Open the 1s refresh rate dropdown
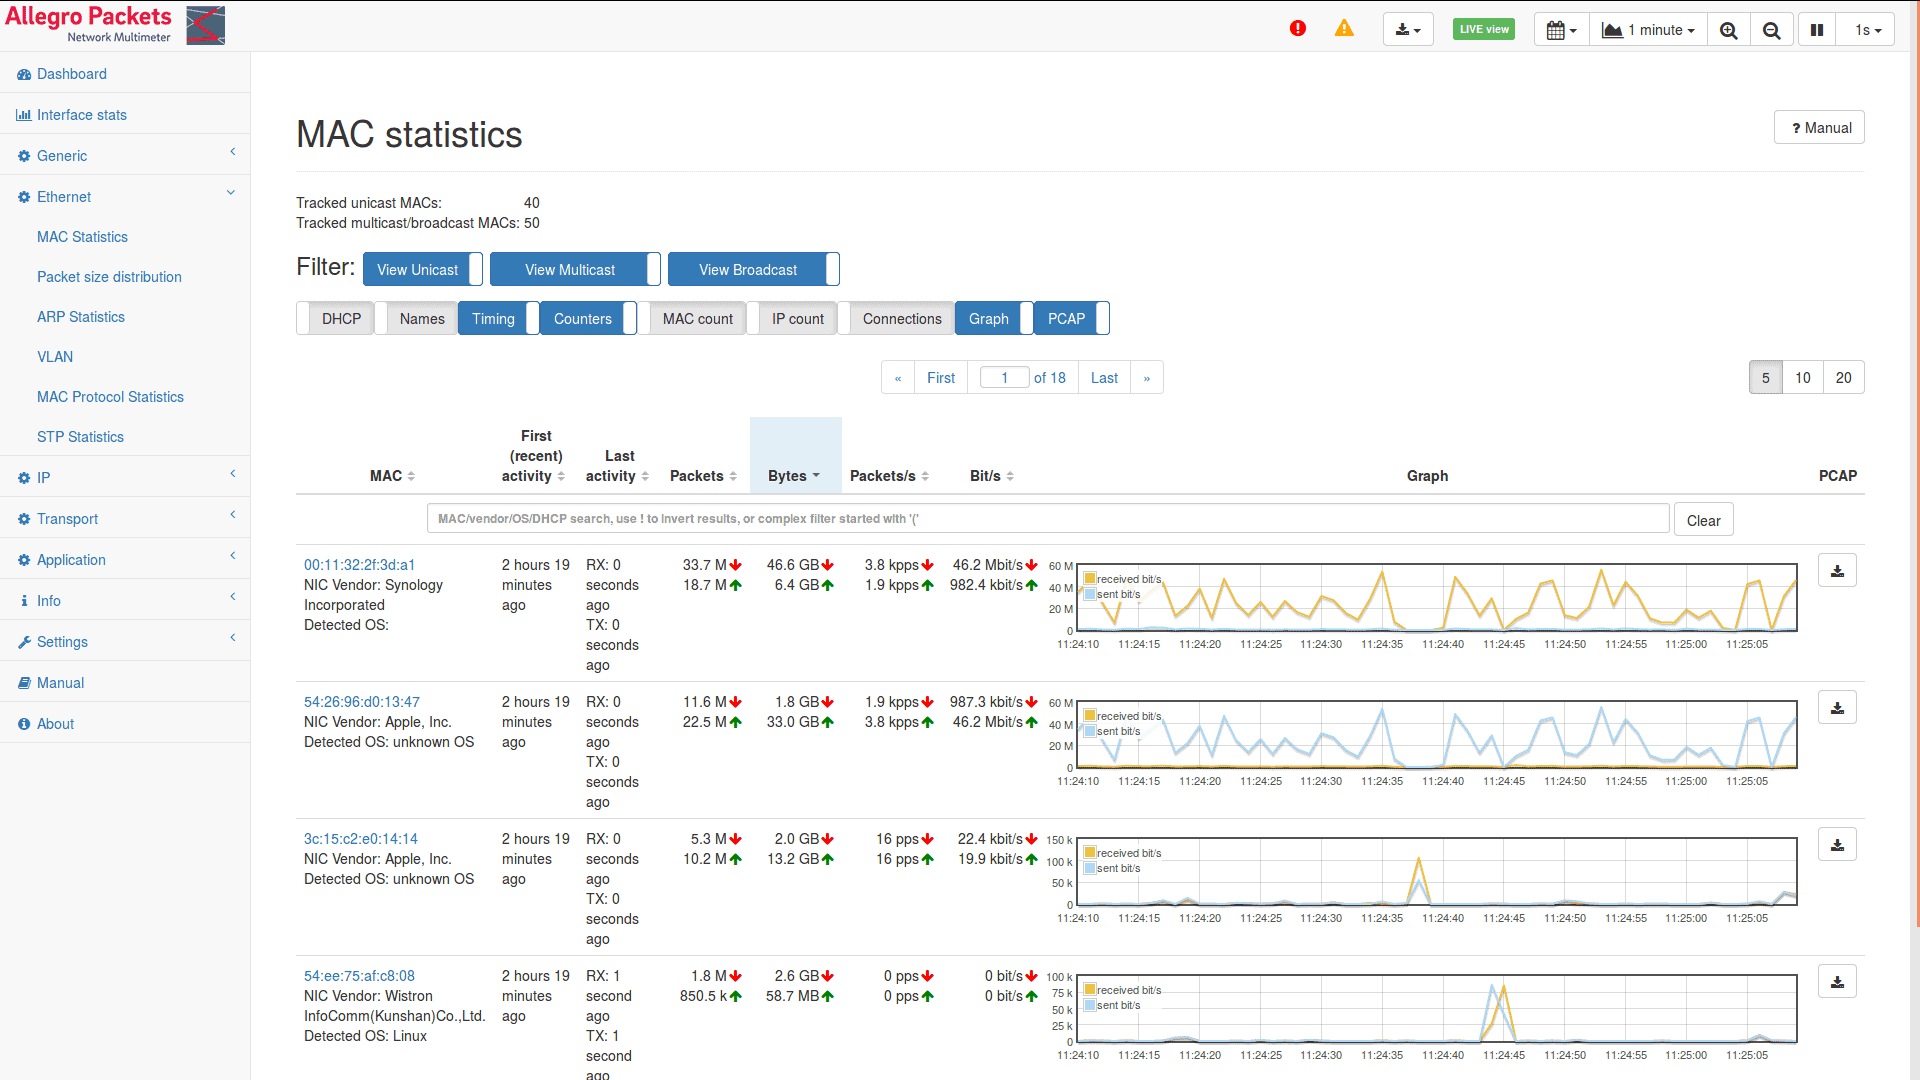Screen dimensions: 1920x1080 1867,30
